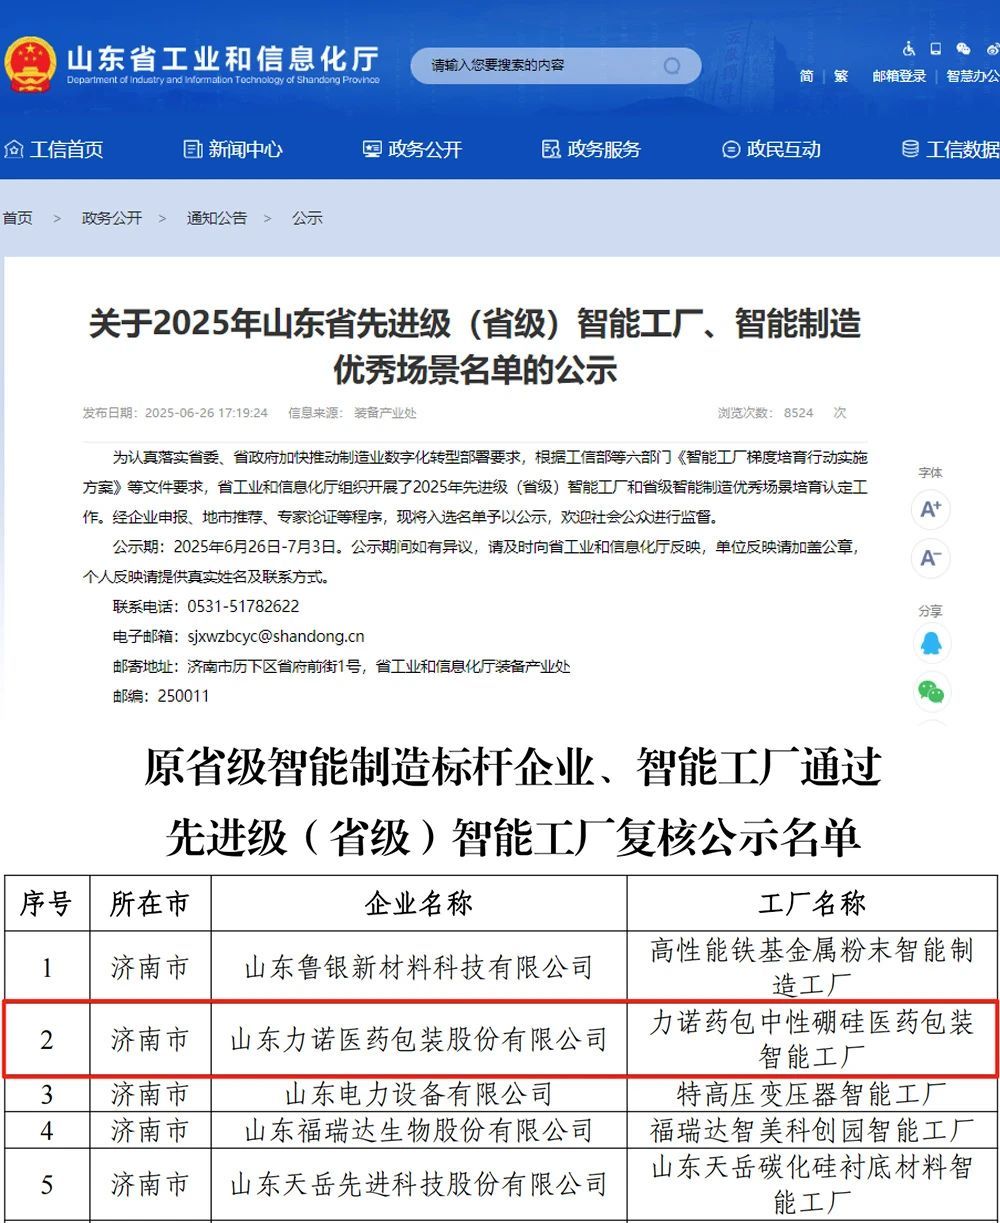Open the accessibility wheelchair icon

909,48
